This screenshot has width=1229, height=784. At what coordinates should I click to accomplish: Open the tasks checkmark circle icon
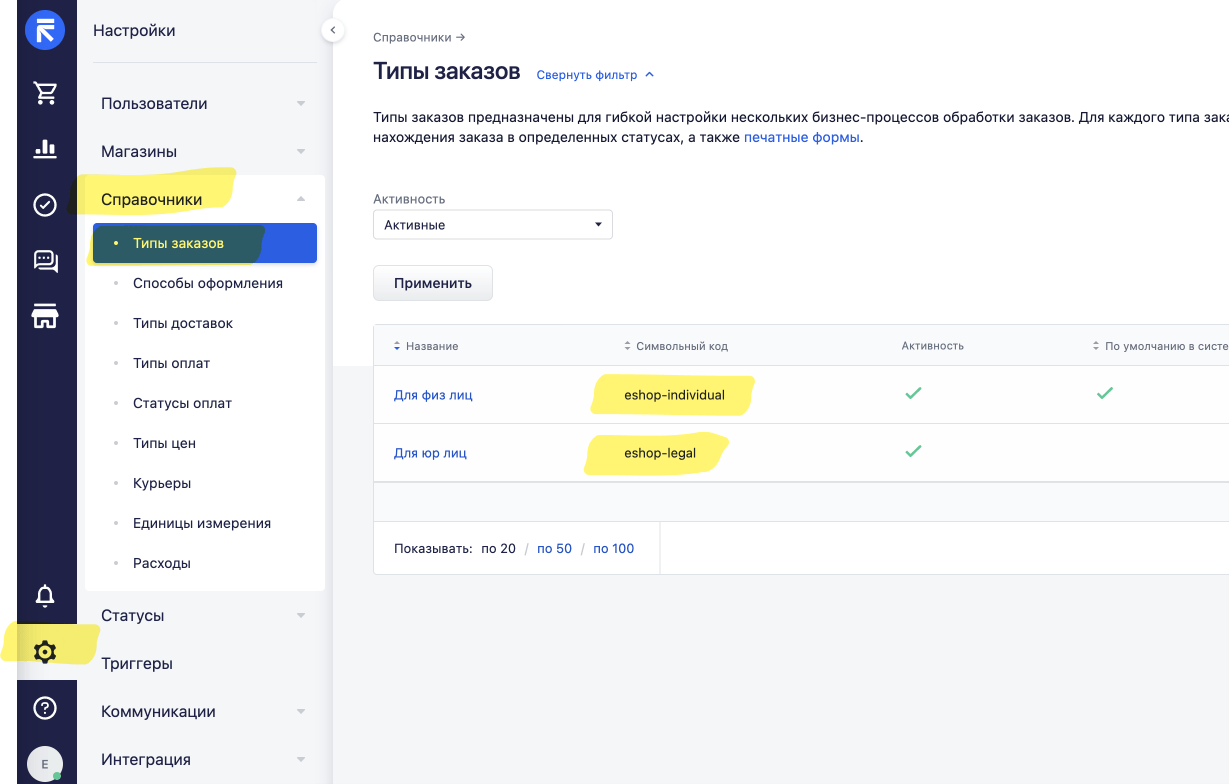(45, 205)
